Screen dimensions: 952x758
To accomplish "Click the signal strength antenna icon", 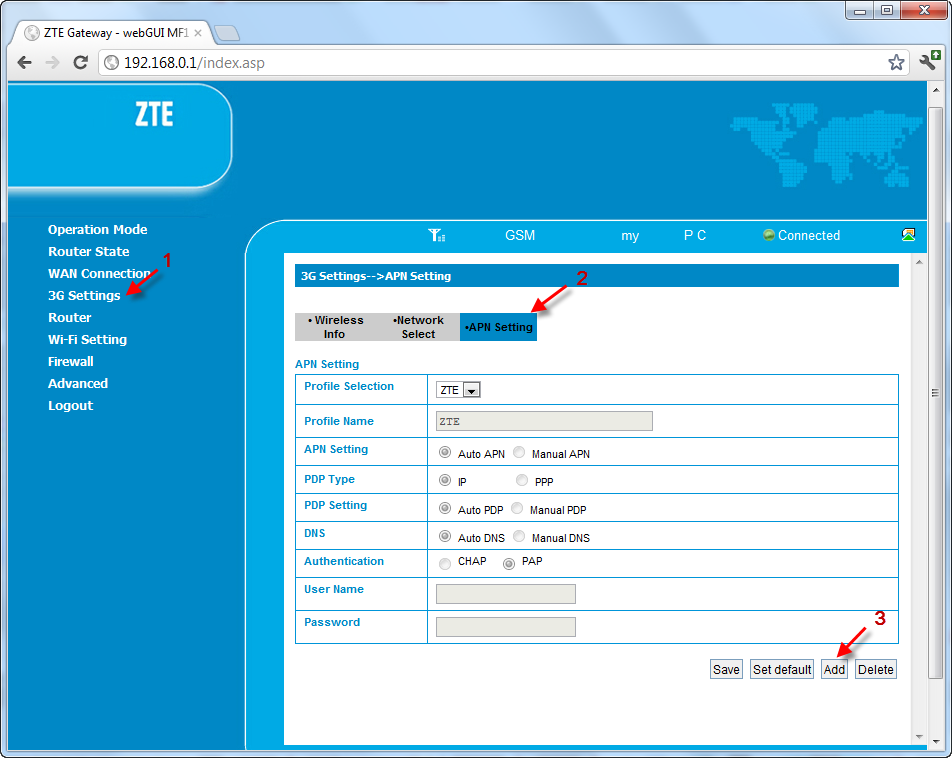I will [437, 235].
